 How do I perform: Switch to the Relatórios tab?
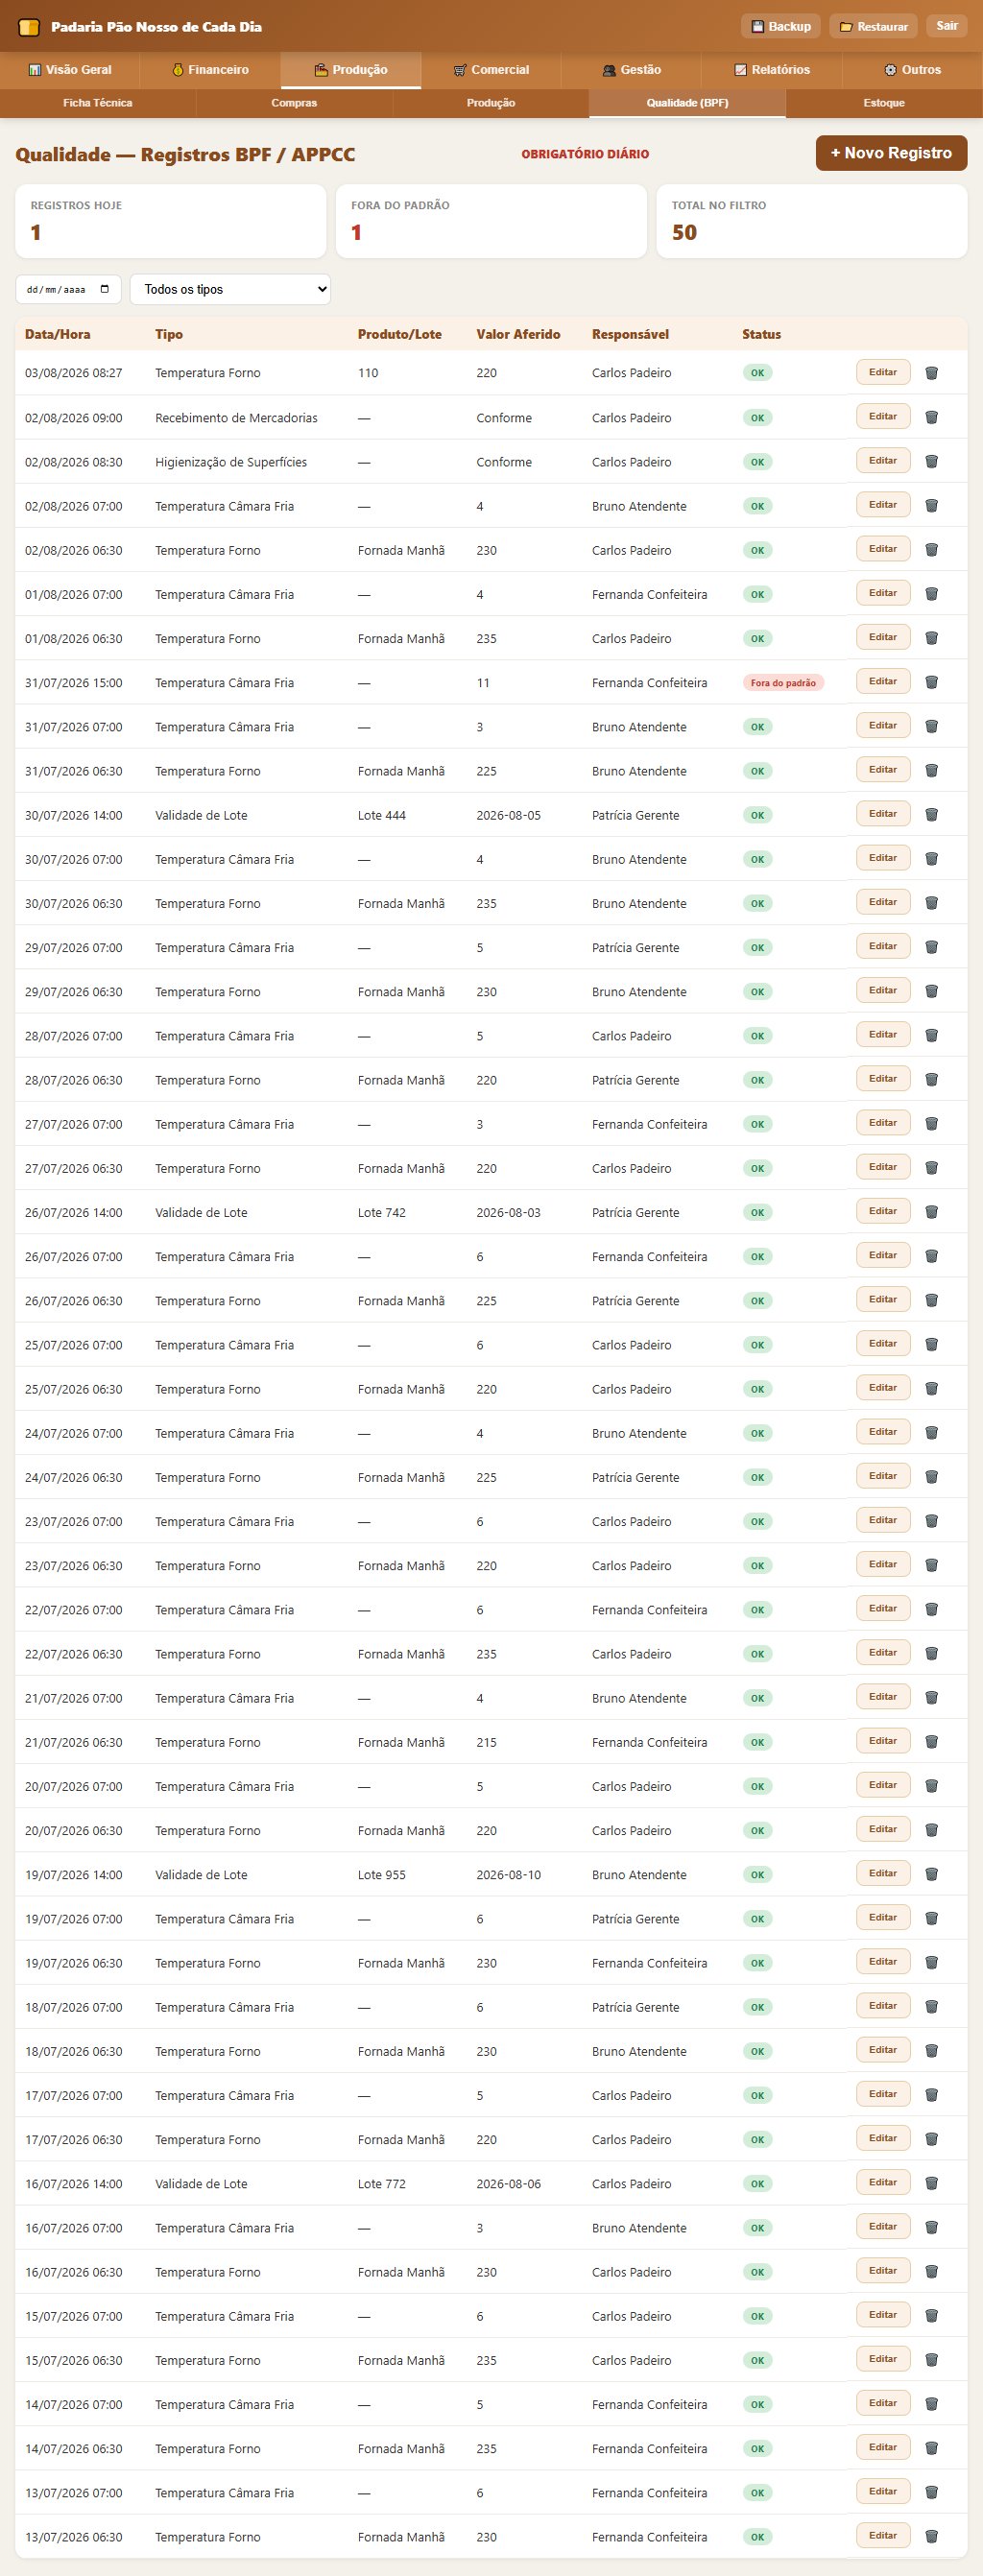pos(772,70)
